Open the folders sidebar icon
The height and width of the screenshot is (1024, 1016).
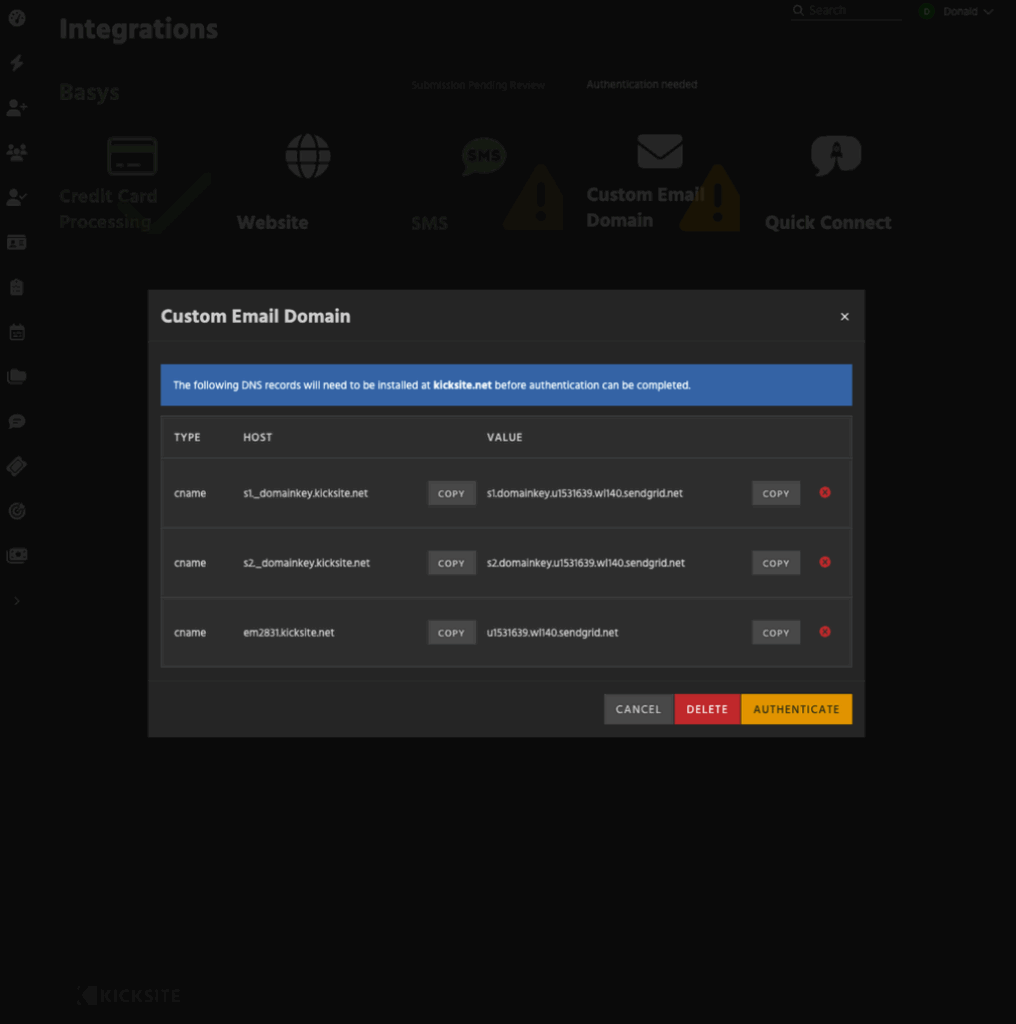(x=17, y=377)
